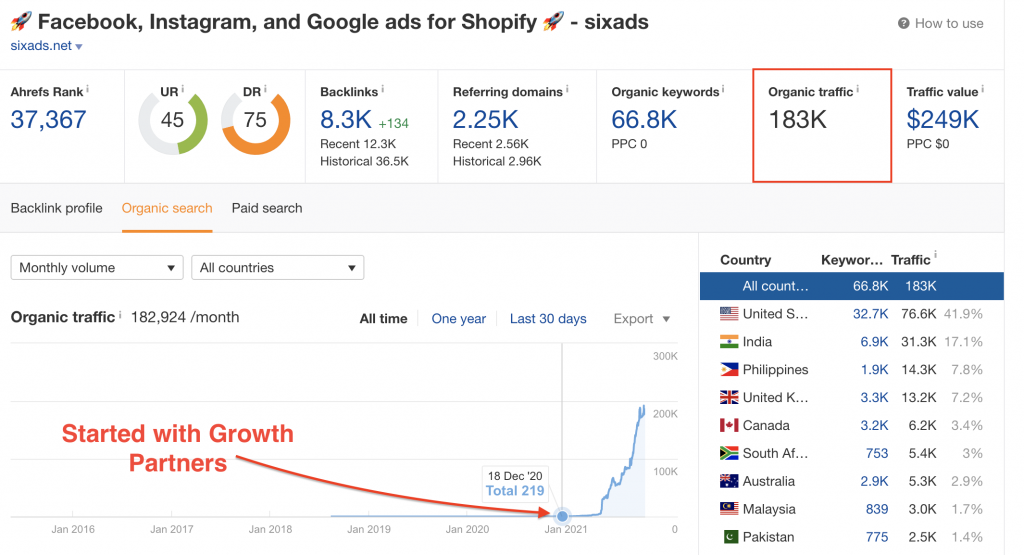Switch to the Paid search tab
Screen dimensions: 1024x555
click(267, 208)
